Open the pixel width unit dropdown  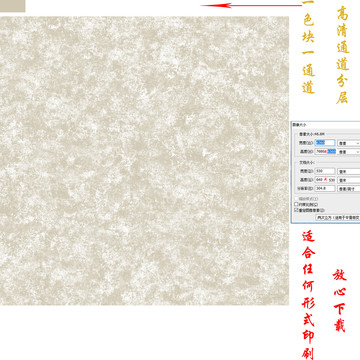349,143
